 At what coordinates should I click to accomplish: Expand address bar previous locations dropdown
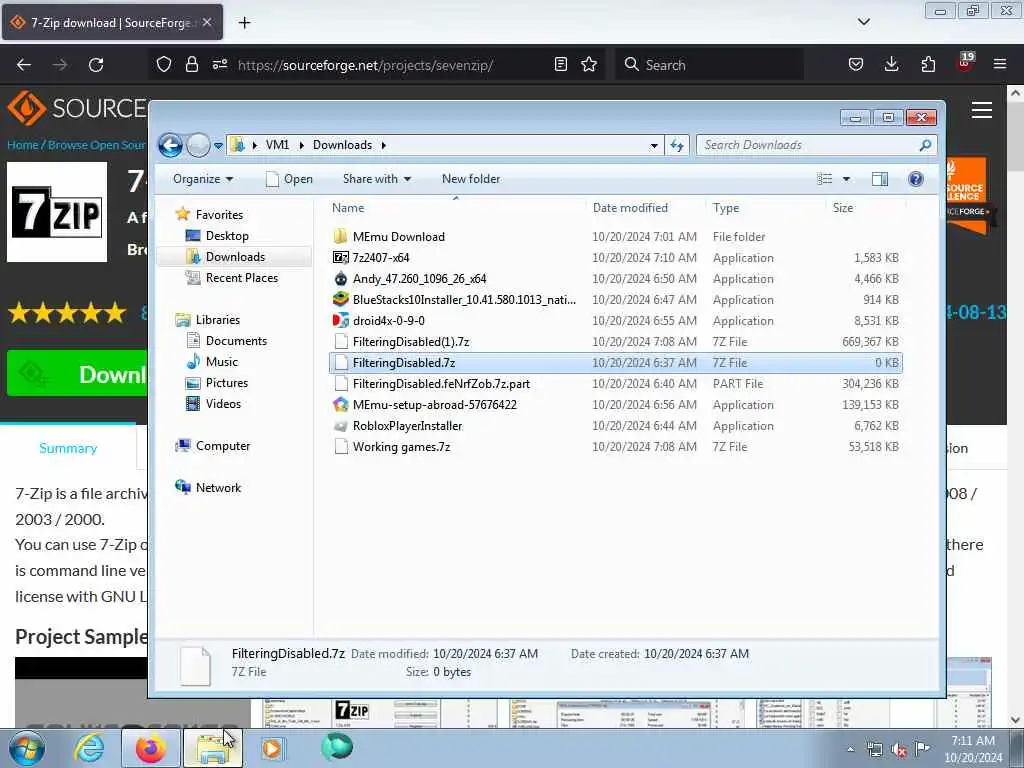(x=654, y=146)
